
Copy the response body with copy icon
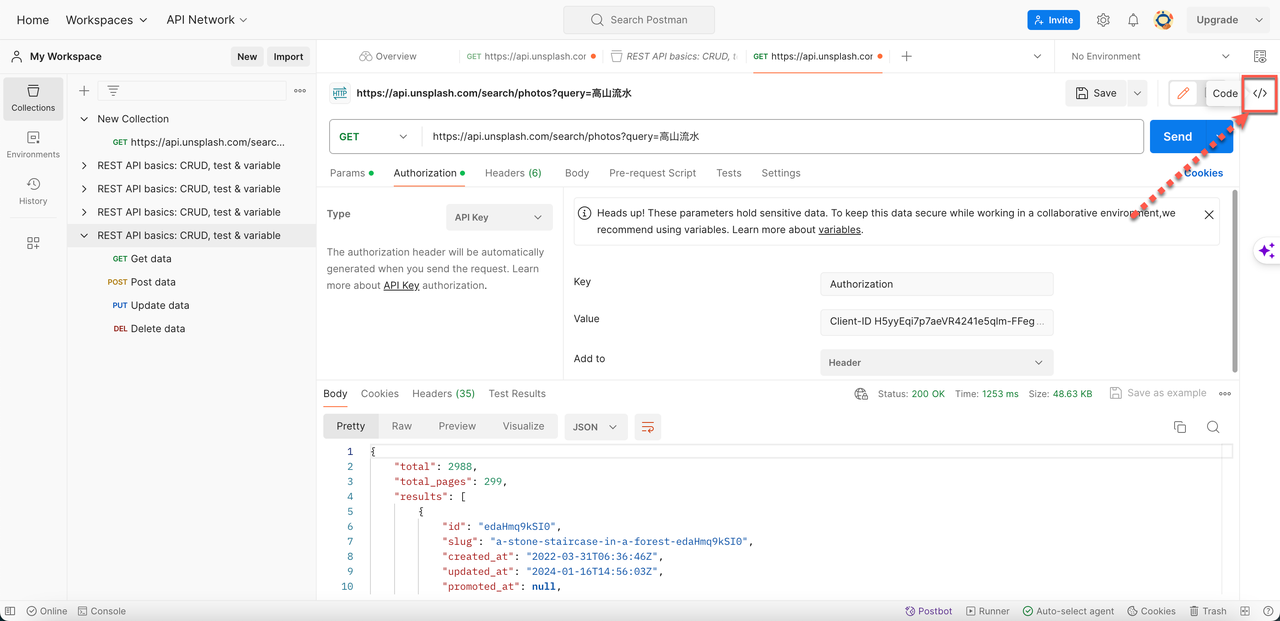1180,427
